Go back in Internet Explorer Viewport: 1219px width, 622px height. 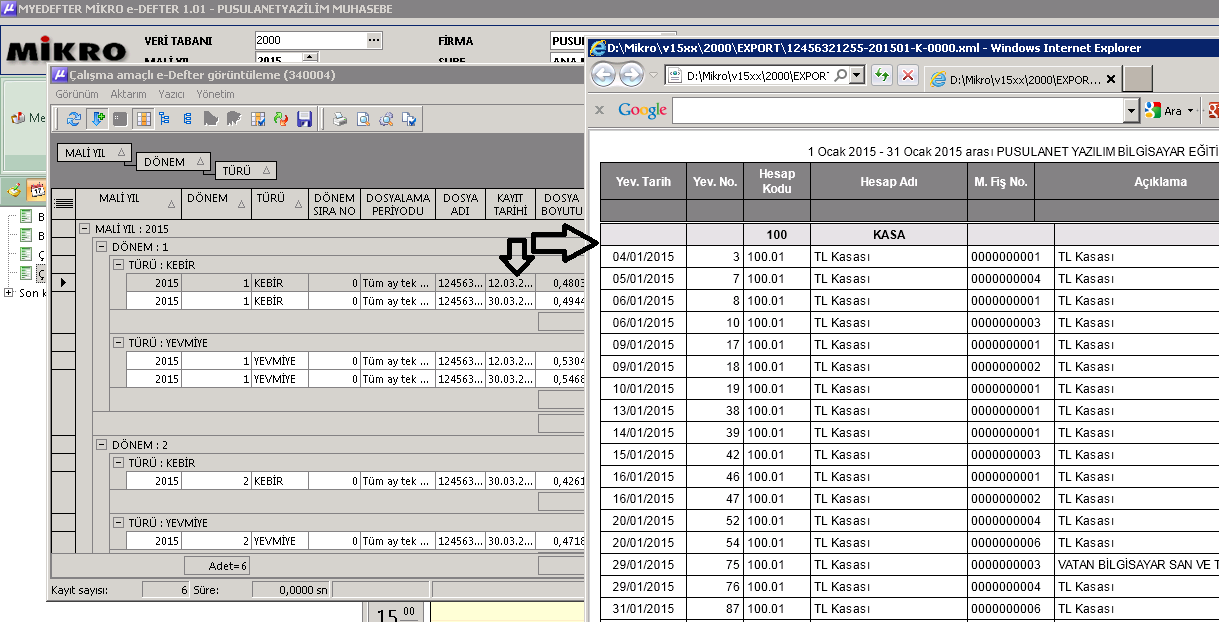click(604, 75)
